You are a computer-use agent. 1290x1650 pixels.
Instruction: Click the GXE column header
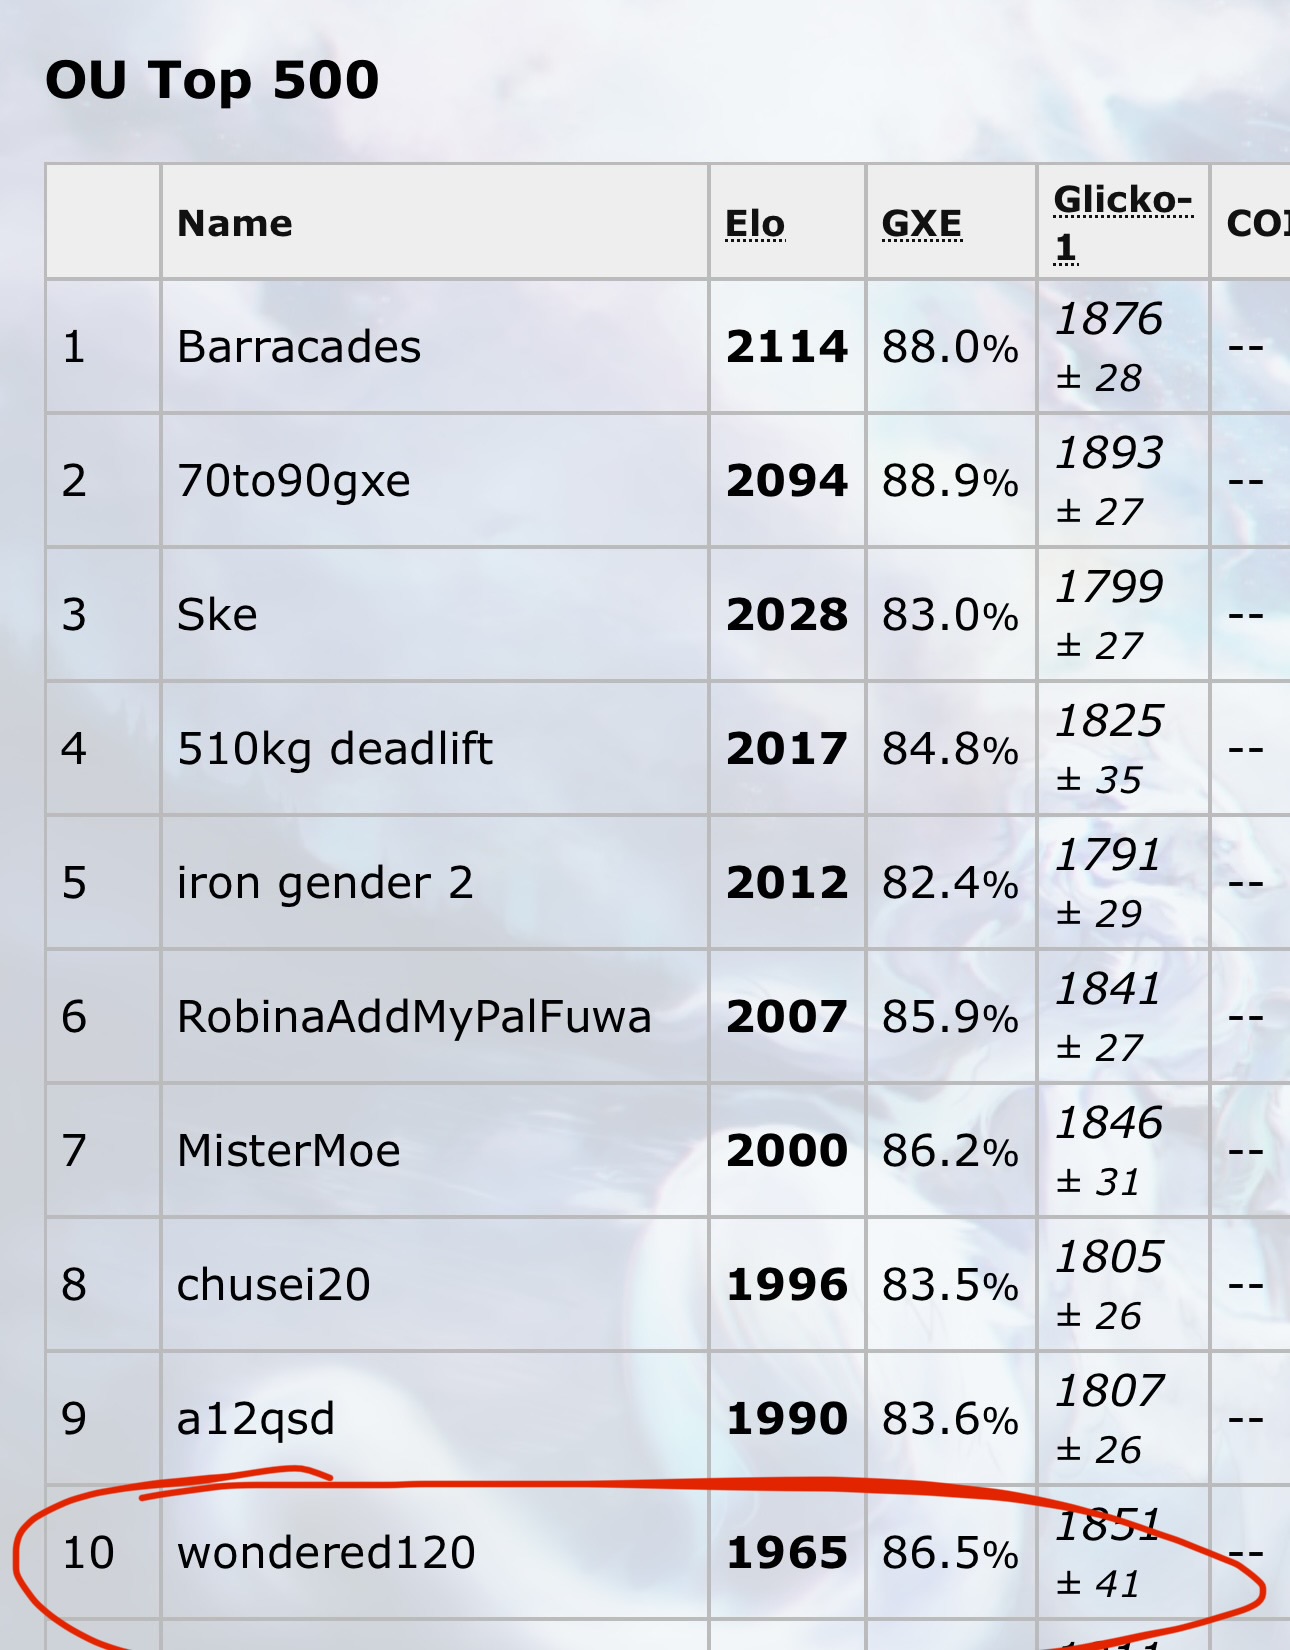click(x=921, y=224)
